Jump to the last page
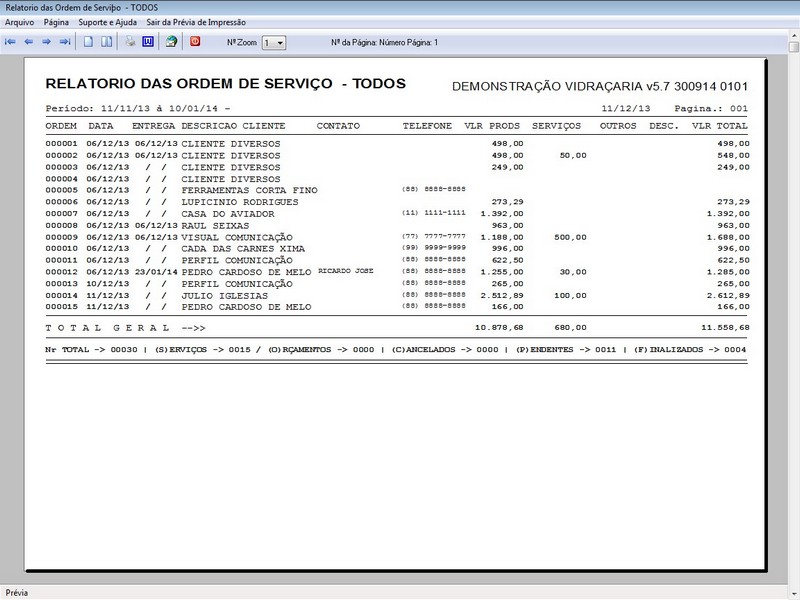Viewport: 800px width, 600px height. pyautogui.click(x=64, y=41)
